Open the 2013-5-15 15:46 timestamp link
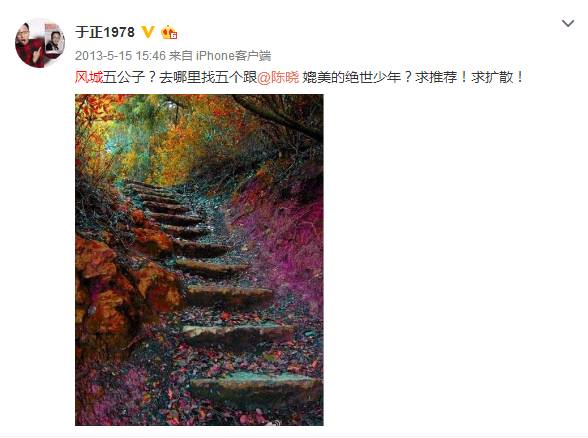Image resolution: width=588 pixels, height=438 pixels. point(120,56)
